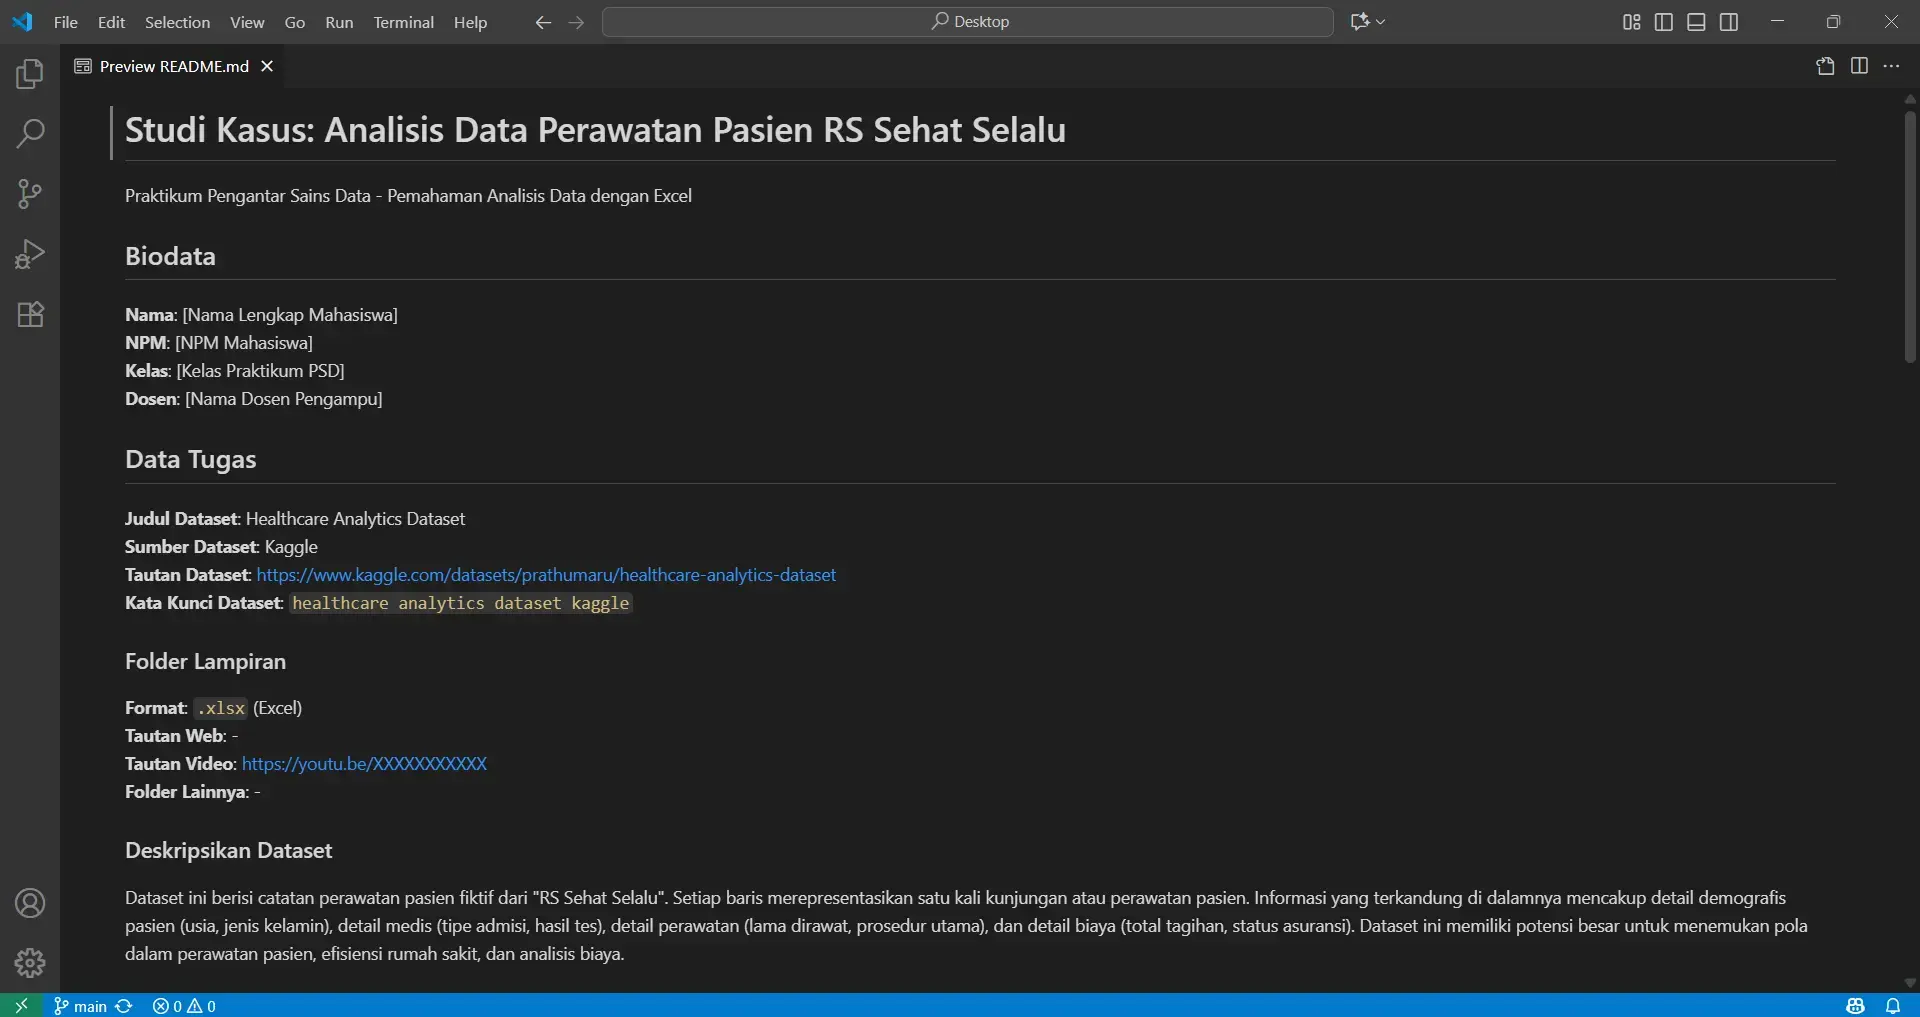The height and width of the screenshot is (1017, 1920).
Task: Open the Manage gear menu
Action: pos(29,963)
